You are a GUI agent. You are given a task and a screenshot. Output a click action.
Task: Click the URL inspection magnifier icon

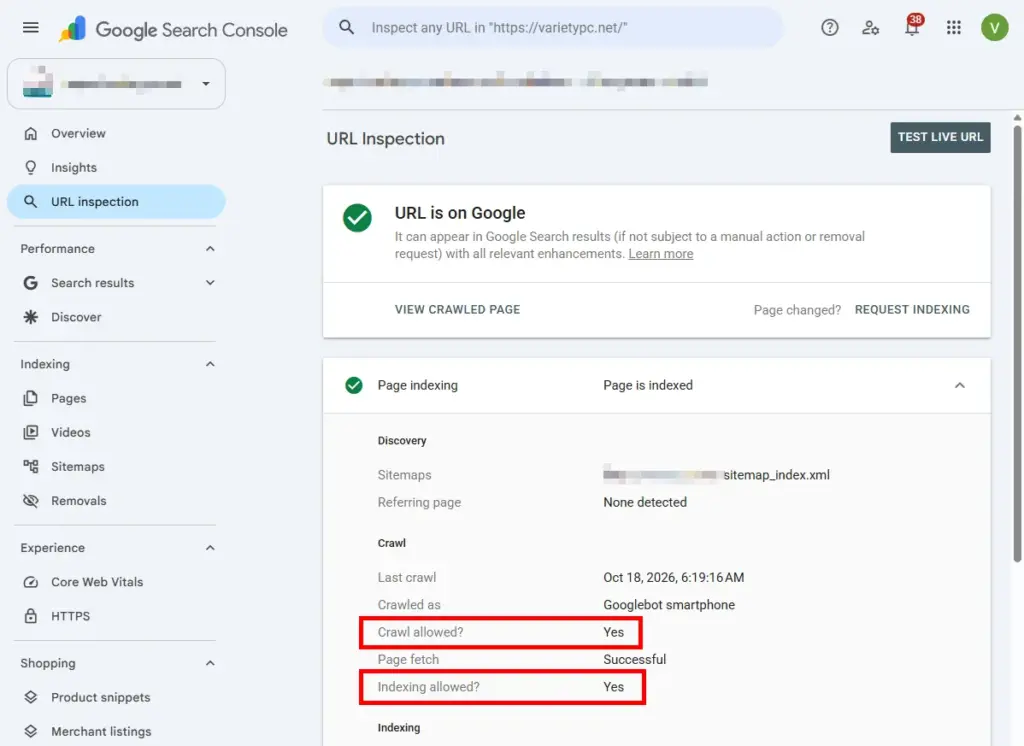pyautogui.click(x=31, y=201)
